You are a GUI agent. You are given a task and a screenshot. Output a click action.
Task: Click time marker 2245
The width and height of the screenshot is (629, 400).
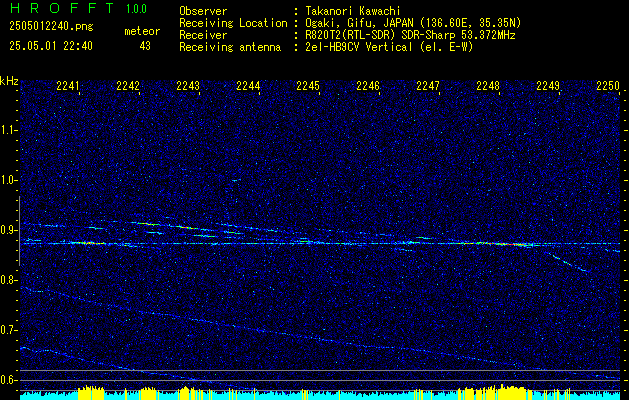click(308, 86)
